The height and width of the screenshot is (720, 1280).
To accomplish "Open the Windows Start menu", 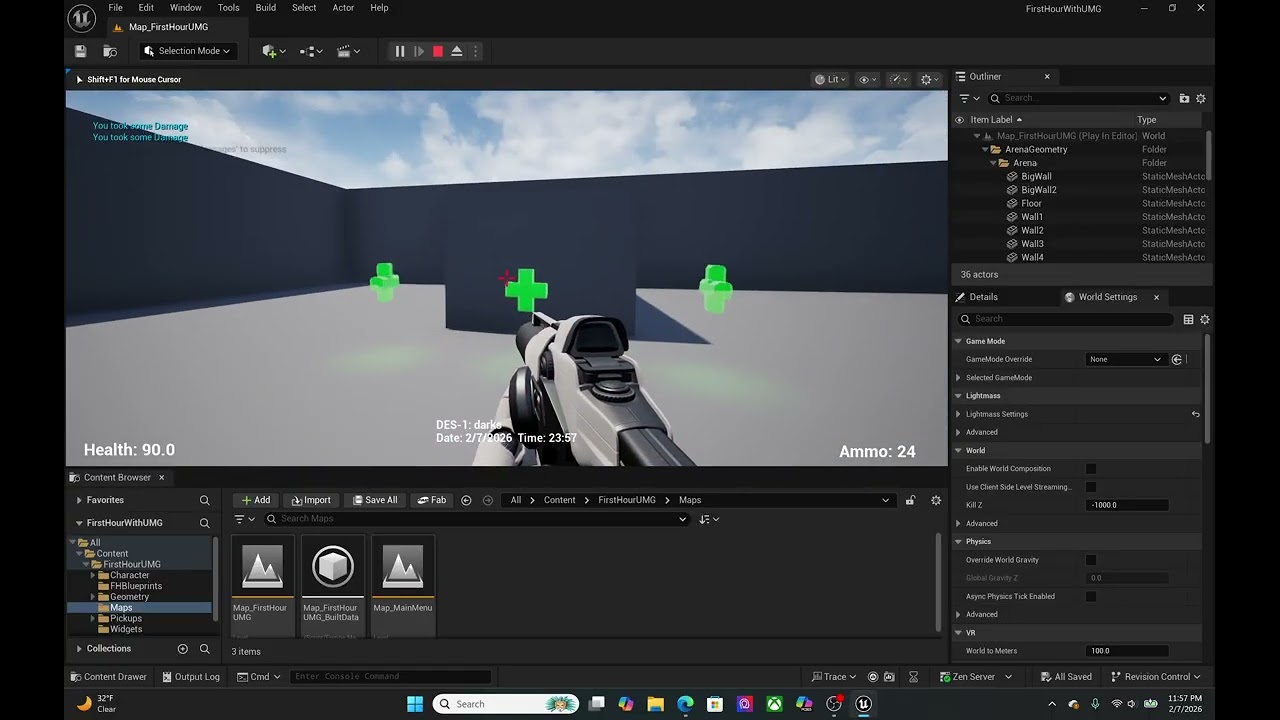I will [x=415, y=704].
